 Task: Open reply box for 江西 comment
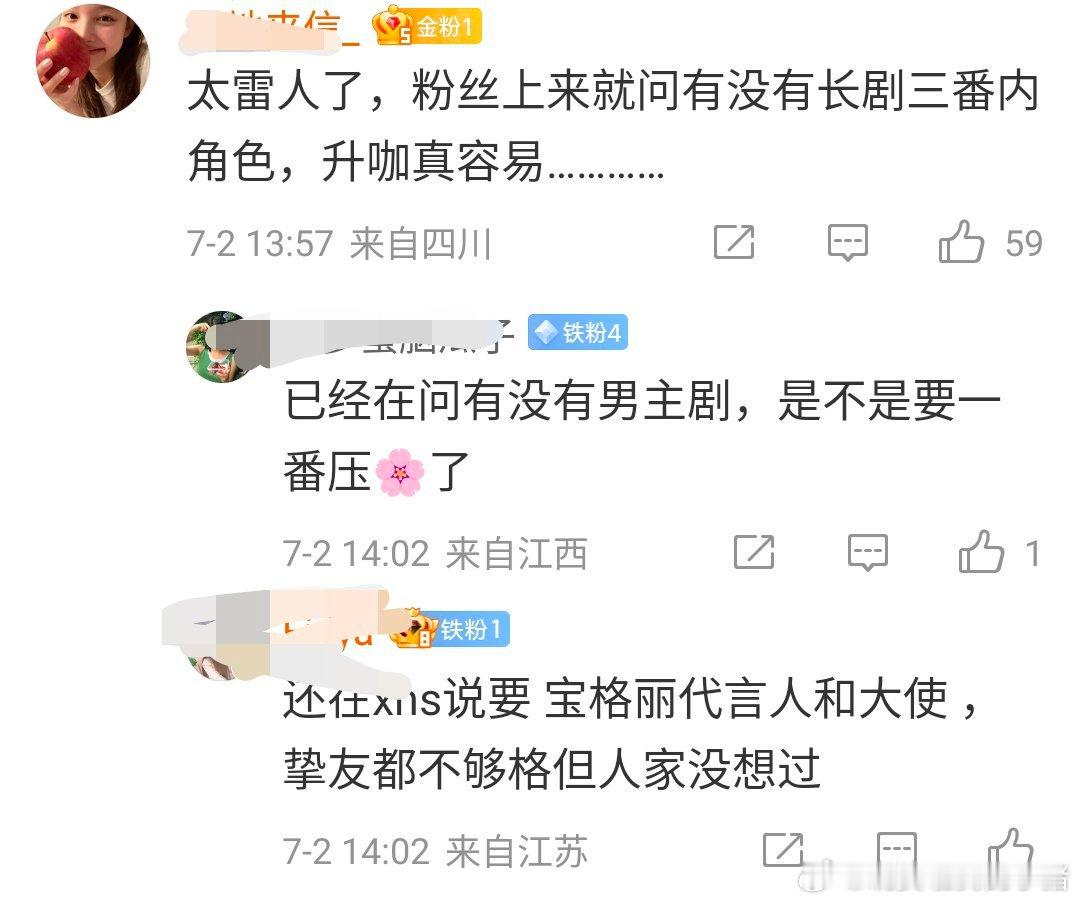click(867, 552)
